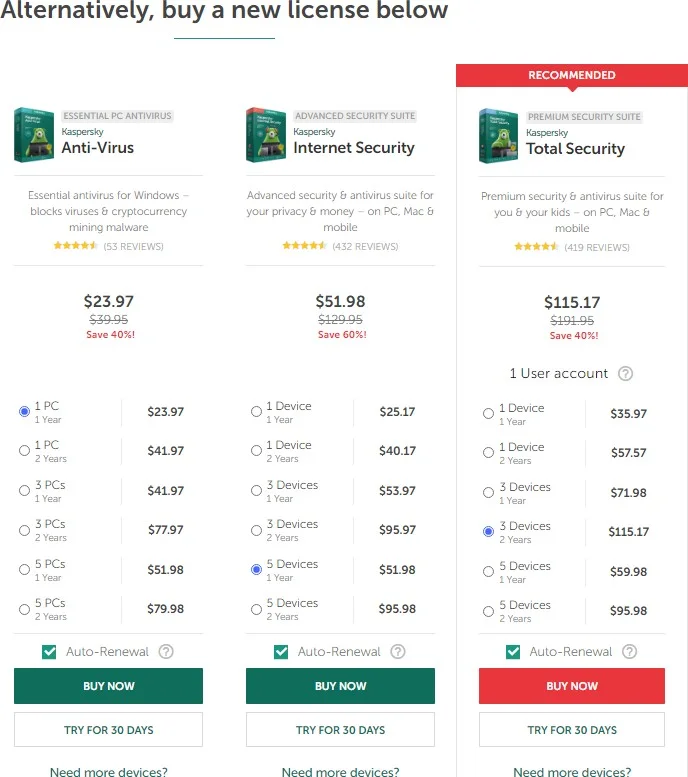
Task: Click help icon next to Anti-Virus Auto-Renewal
Action: [166, 652]
